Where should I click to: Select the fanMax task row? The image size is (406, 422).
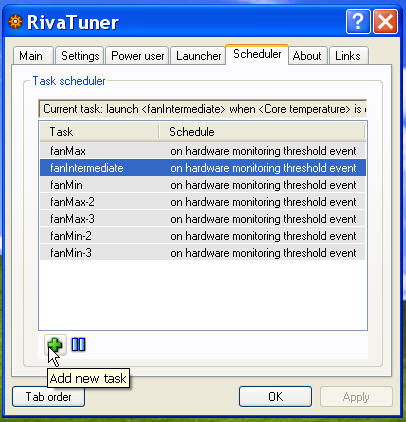point(203,151)
